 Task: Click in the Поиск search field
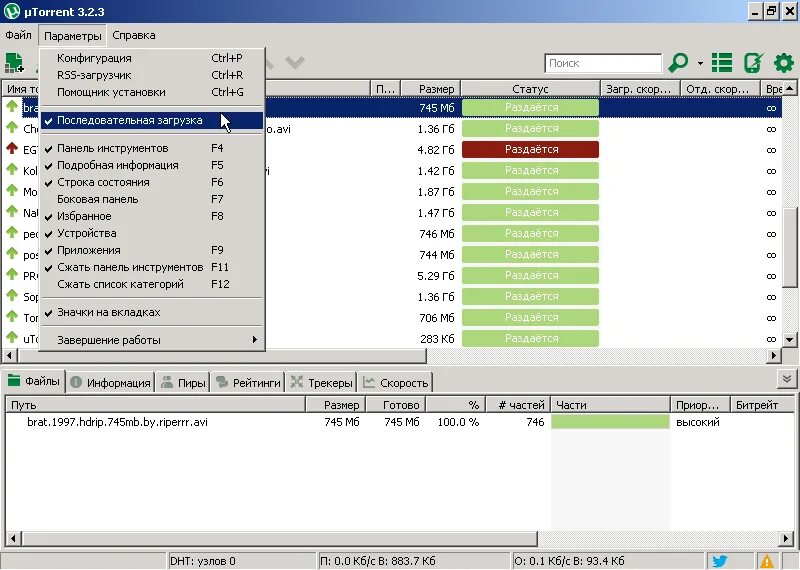(603, 63)
